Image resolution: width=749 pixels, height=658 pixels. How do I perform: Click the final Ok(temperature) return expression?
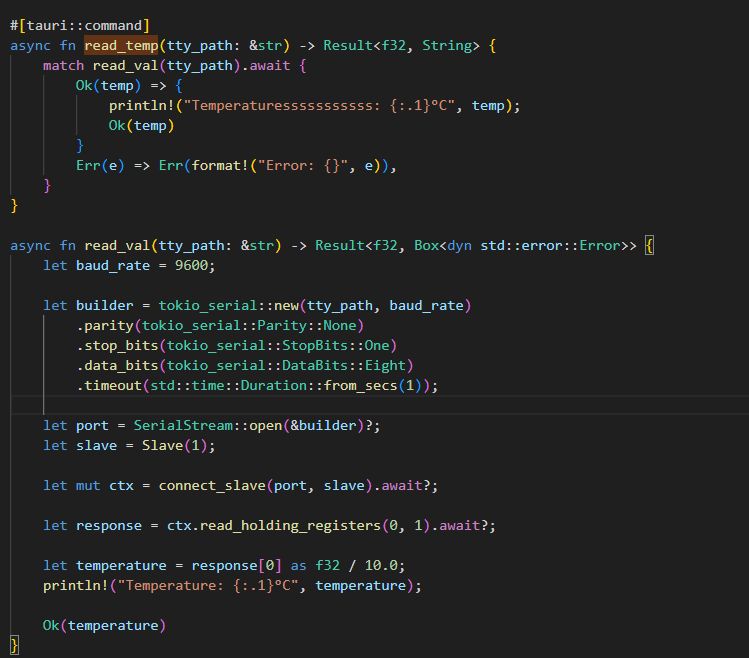click(x=104, y=625)
